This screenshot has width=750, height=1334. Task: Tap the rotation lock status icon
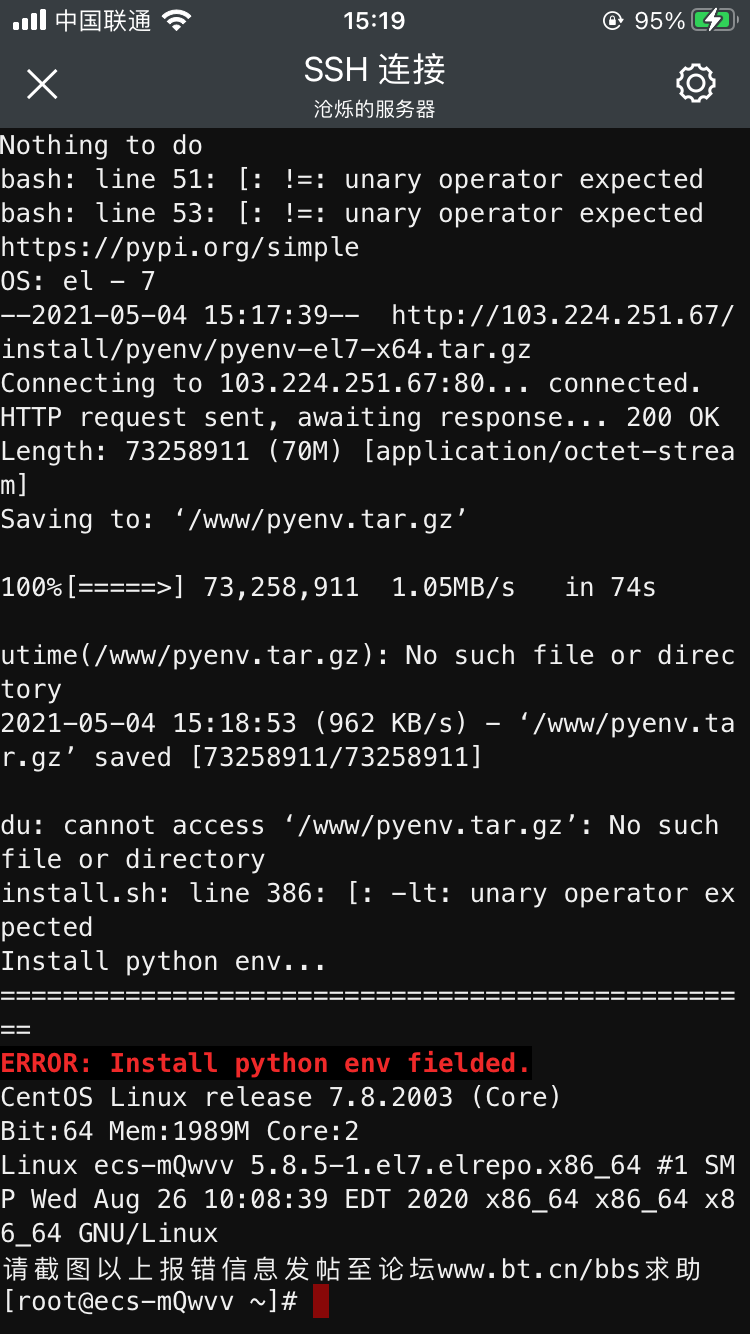(x=613, y=20)
